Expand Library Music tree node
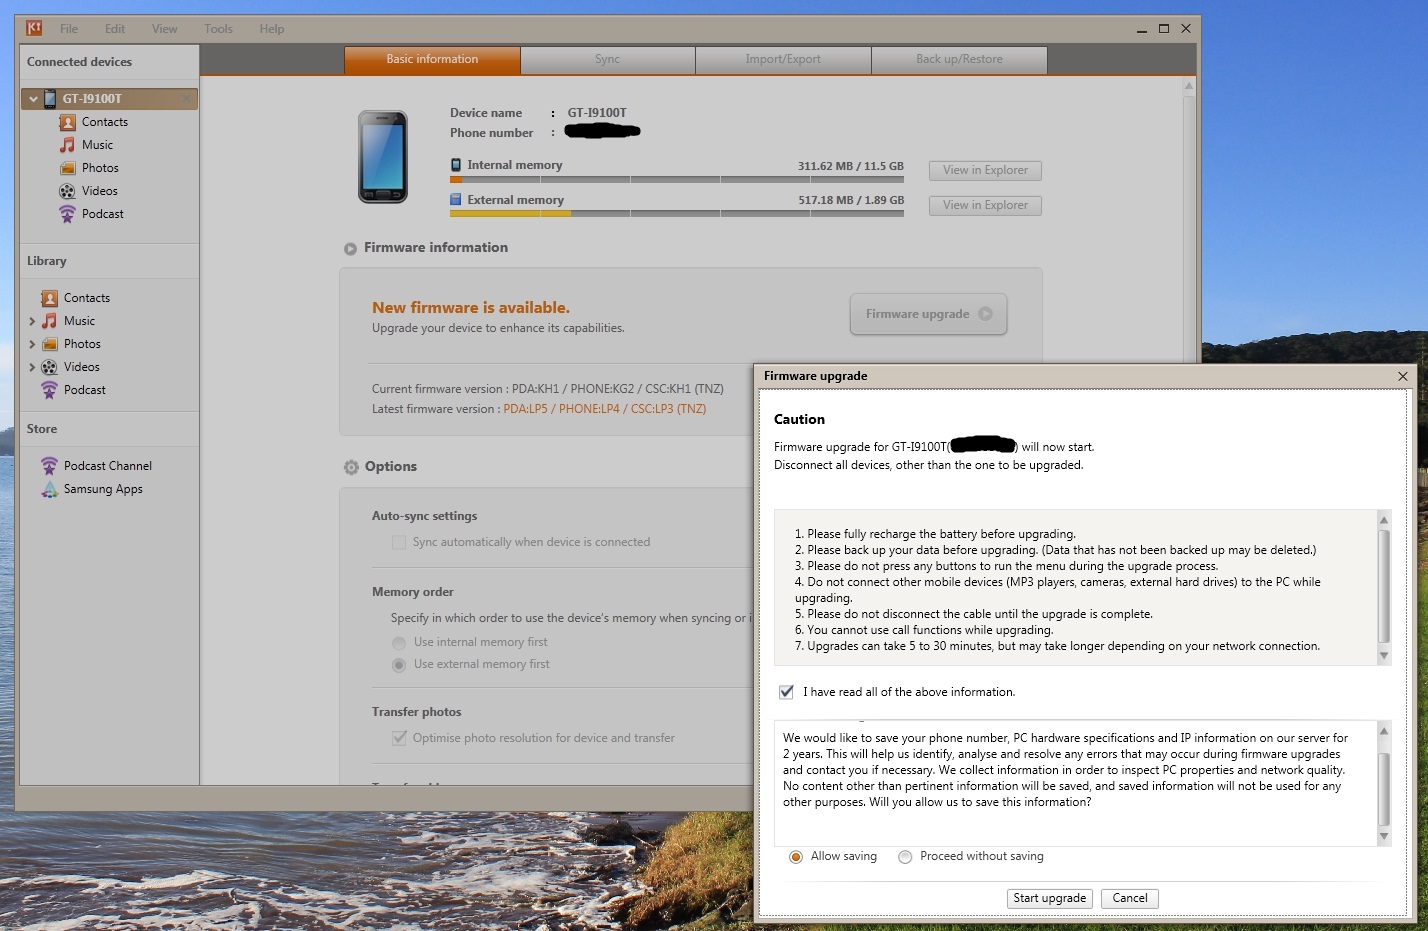Viewport: 1428px width, 931px height. (32, 321)
